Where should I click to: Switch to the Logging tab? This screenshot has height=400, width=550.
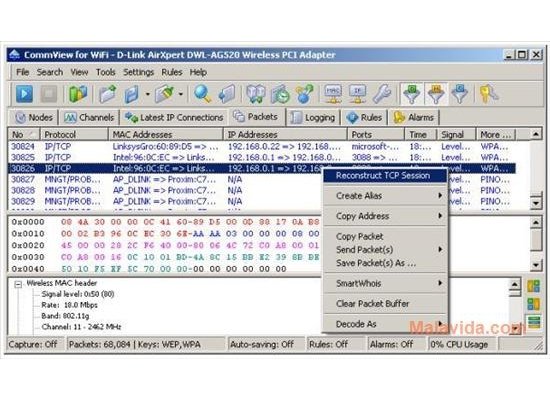click(313, 118)
